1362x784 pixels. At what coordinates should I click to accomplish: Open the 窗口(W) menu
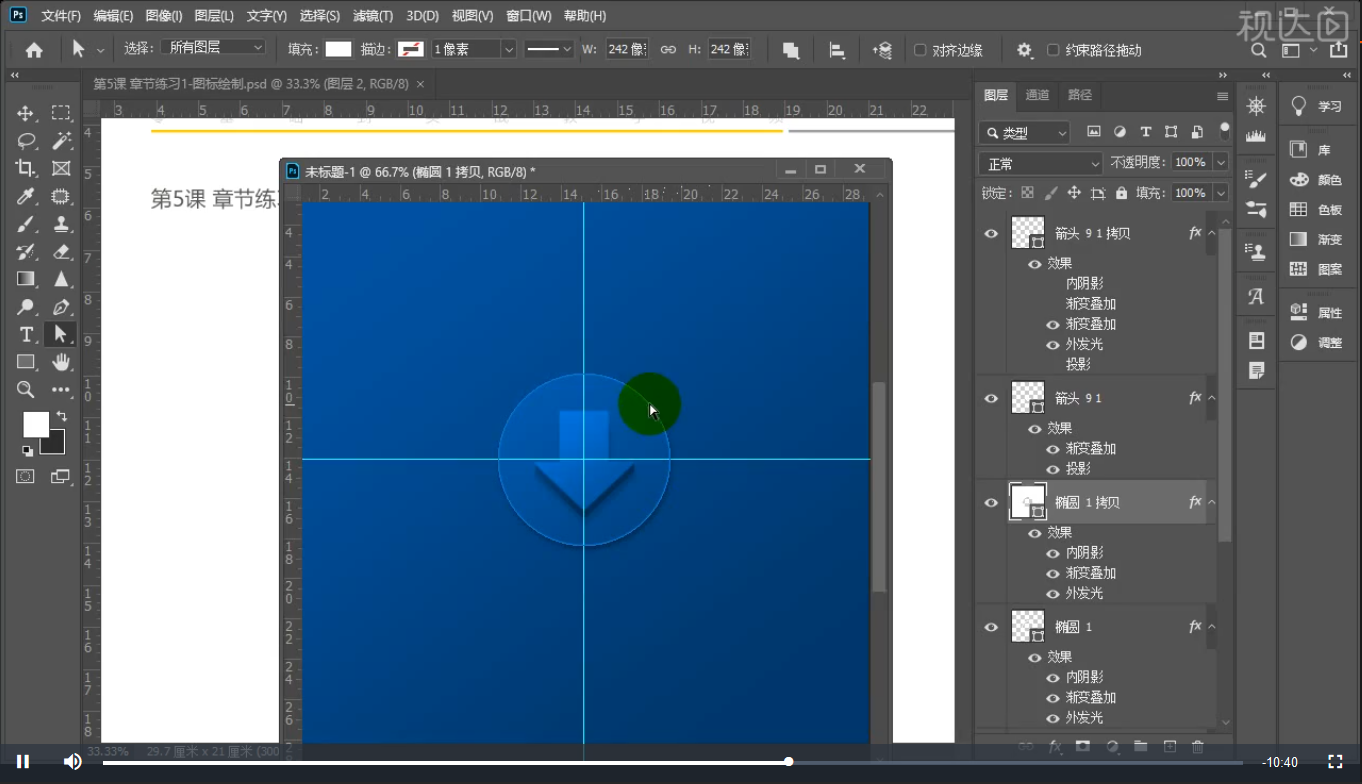tap(528, 16)
